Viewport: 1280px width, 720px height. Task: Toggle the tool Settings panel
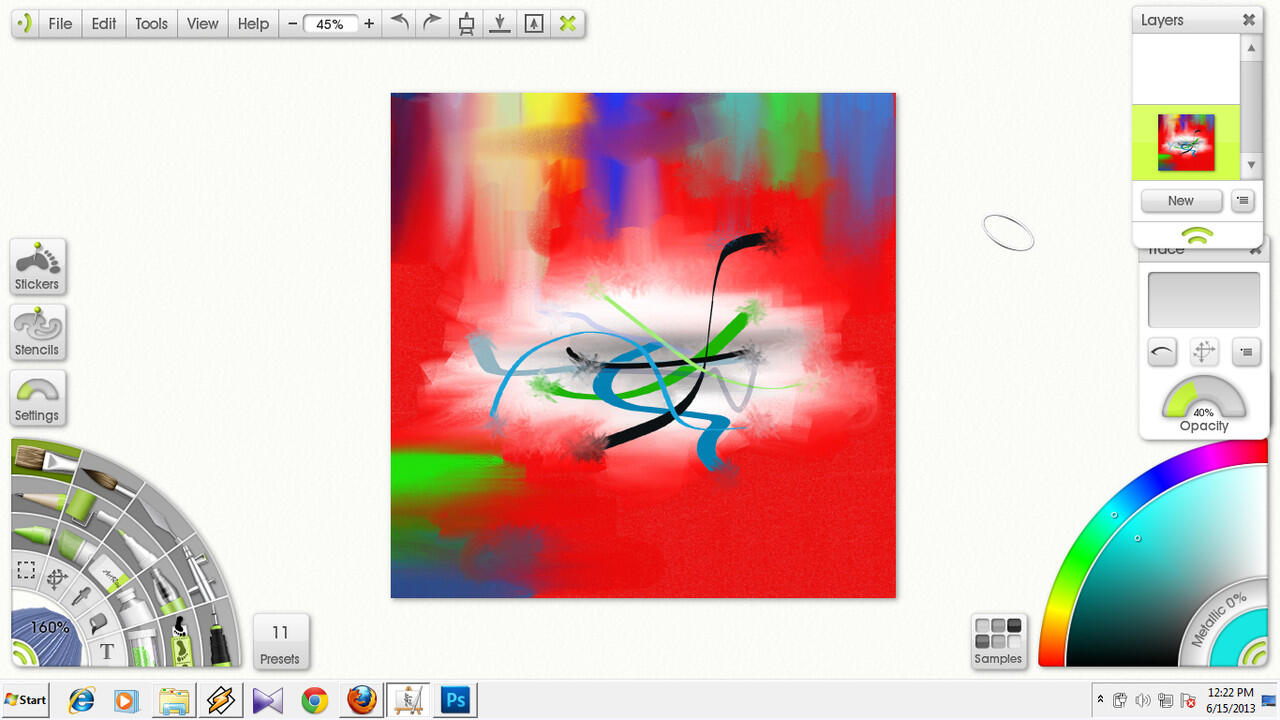coord(37,398)
